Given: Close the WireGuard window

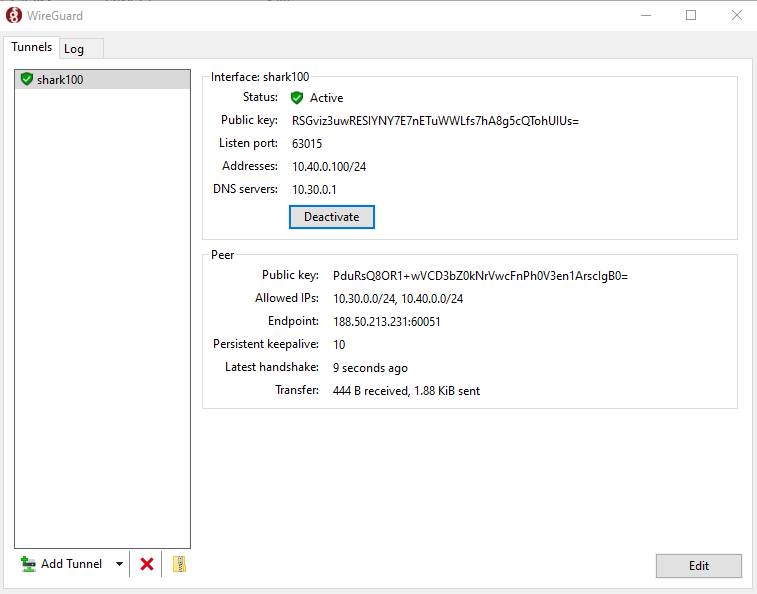Looking at the screenshot, I should [737, 15].
